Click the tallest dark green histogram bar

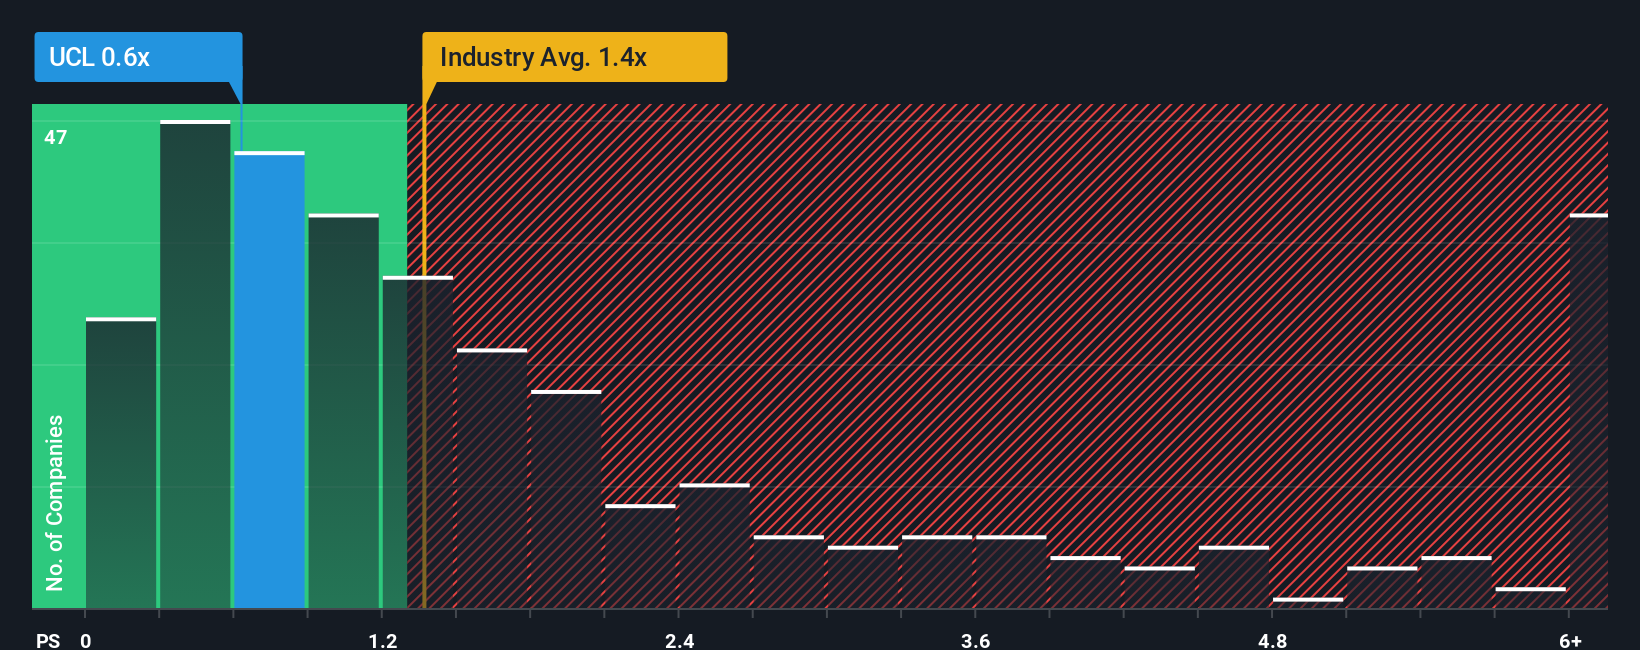point(195,365)
